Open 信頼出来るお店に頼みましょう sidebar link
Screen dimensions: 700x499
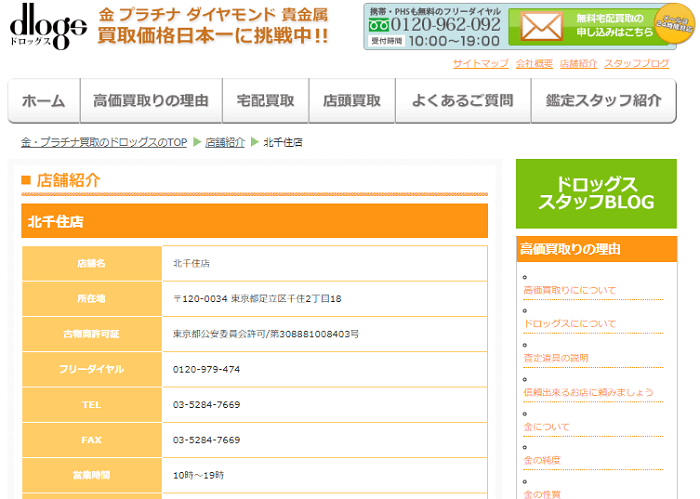[x=588, y=392]
